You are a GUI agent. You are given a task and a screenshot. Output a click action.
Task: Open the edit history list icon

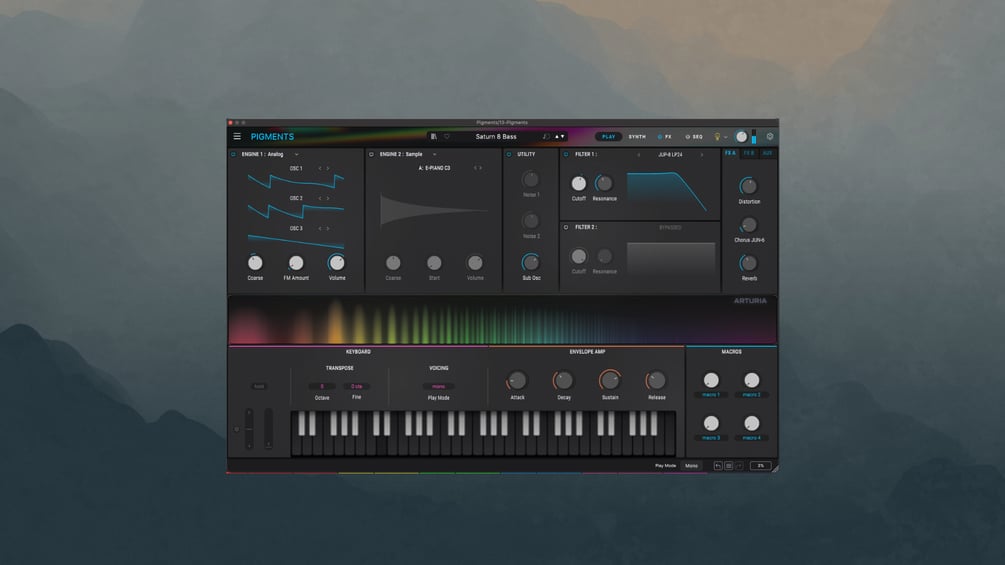pyautogui.click(x=729, y=466)
